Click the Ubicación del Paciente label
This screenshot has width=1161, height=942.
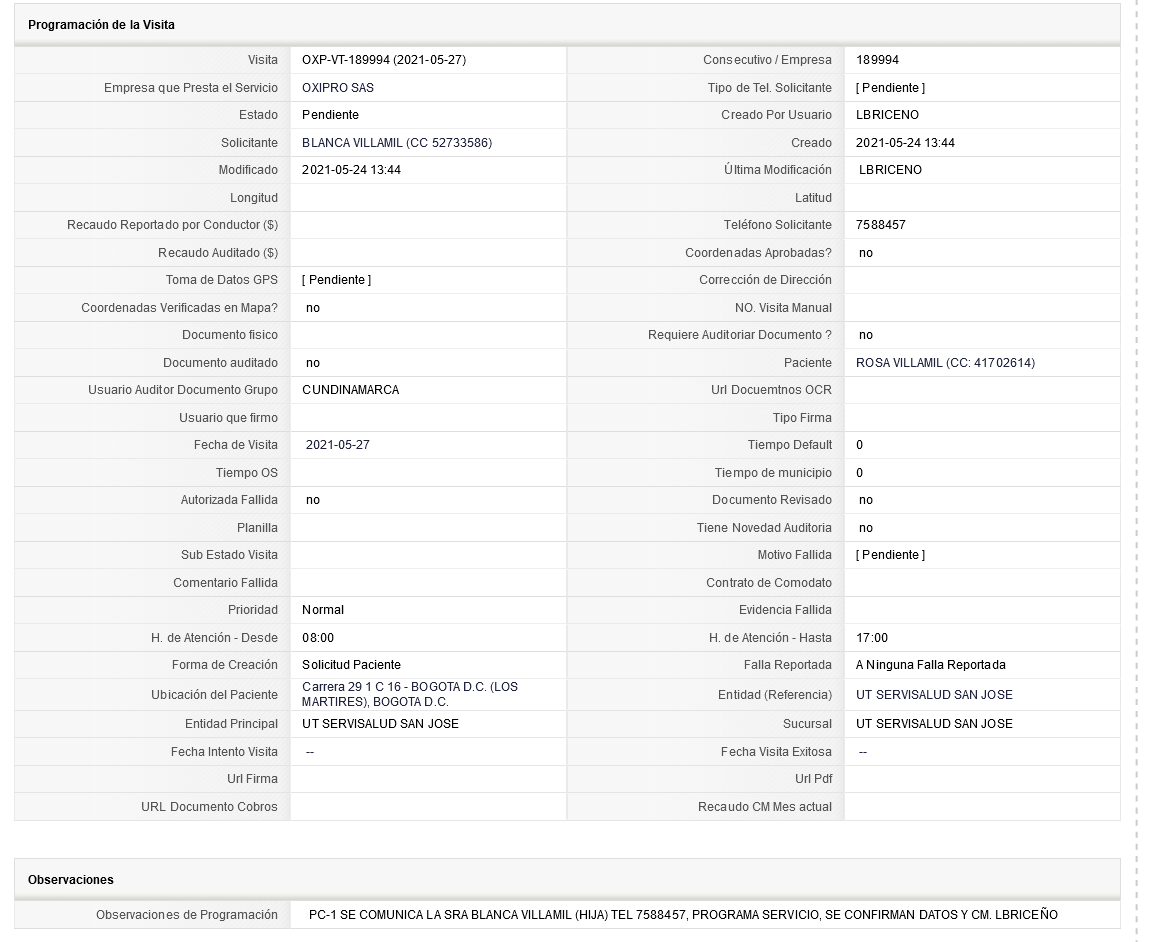(215, 695)
